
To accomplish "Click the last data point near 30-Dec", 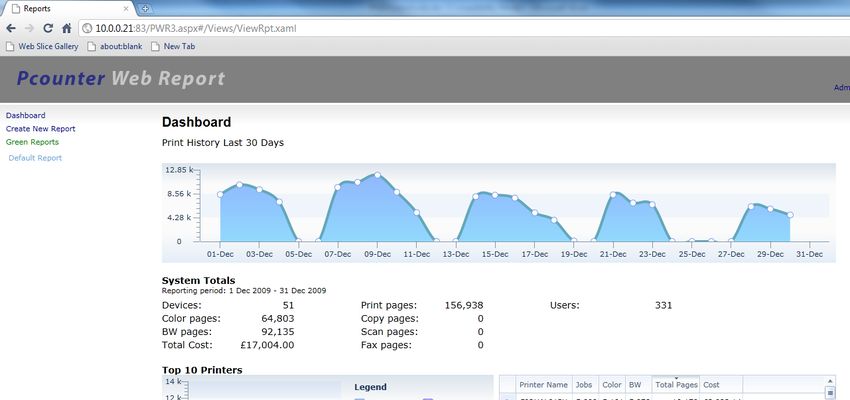I will point(790,215).
